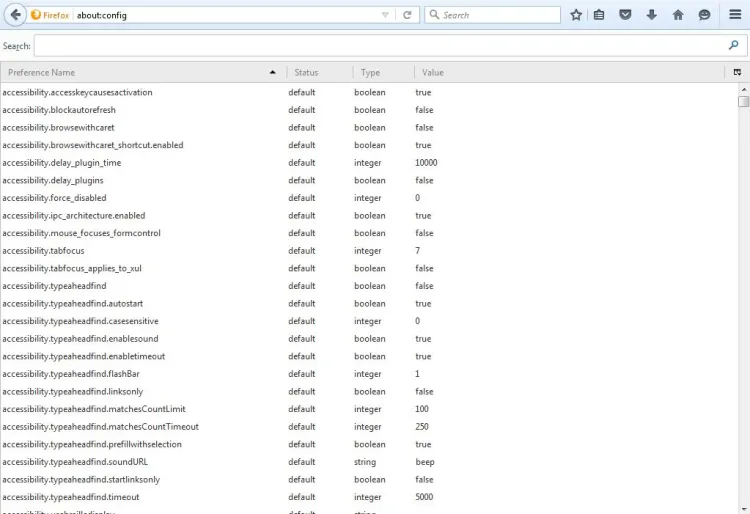The width and height of the screenshot is (750, 514).
Task: Select accessibility.tabfocus row
Action: tap(369, 251)
